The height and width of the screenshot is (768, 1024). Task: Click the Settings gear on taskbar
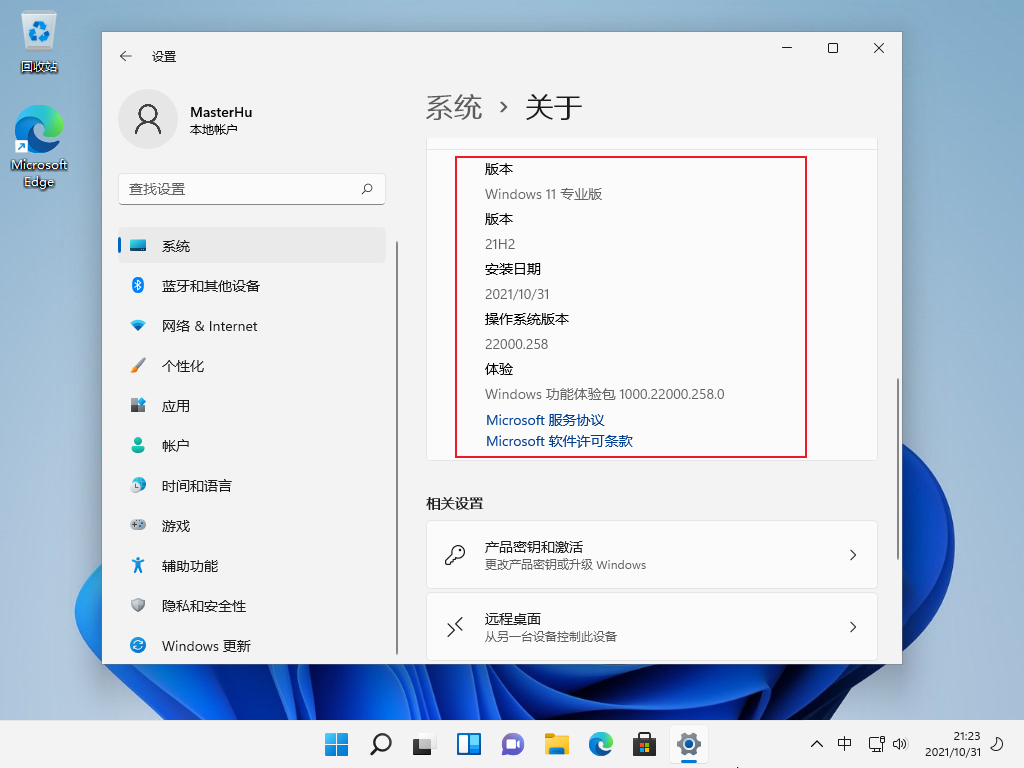click(689, 744)
